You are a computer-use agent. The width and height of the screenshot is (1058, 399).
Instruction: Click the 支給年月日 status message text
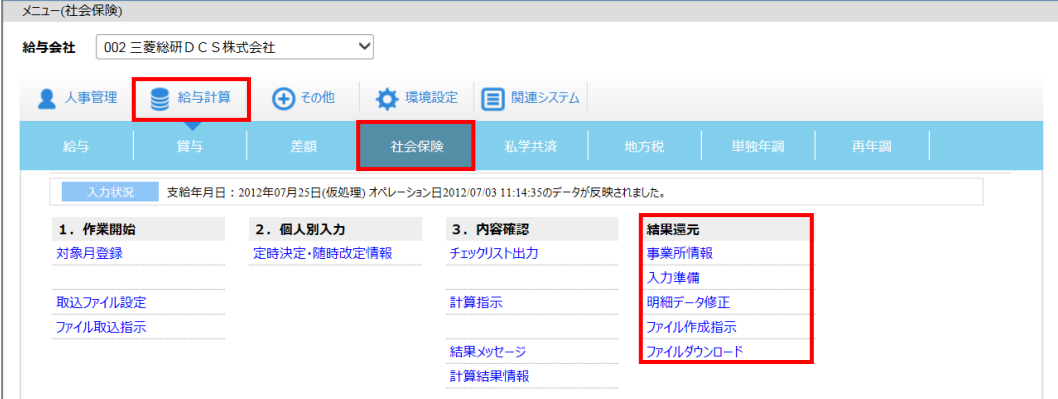click(417, 193)
